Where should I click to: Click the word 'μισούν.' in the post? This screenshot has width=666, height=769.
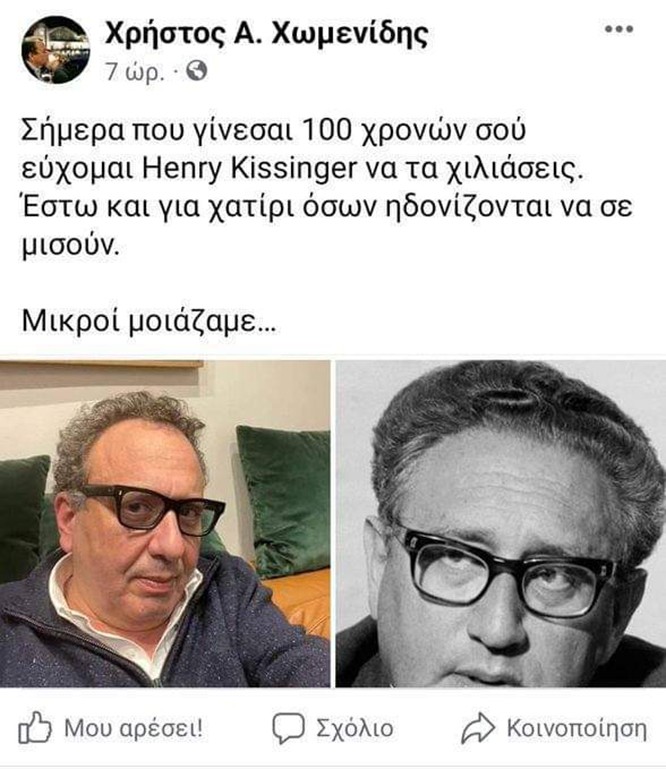tap(71, 245)
